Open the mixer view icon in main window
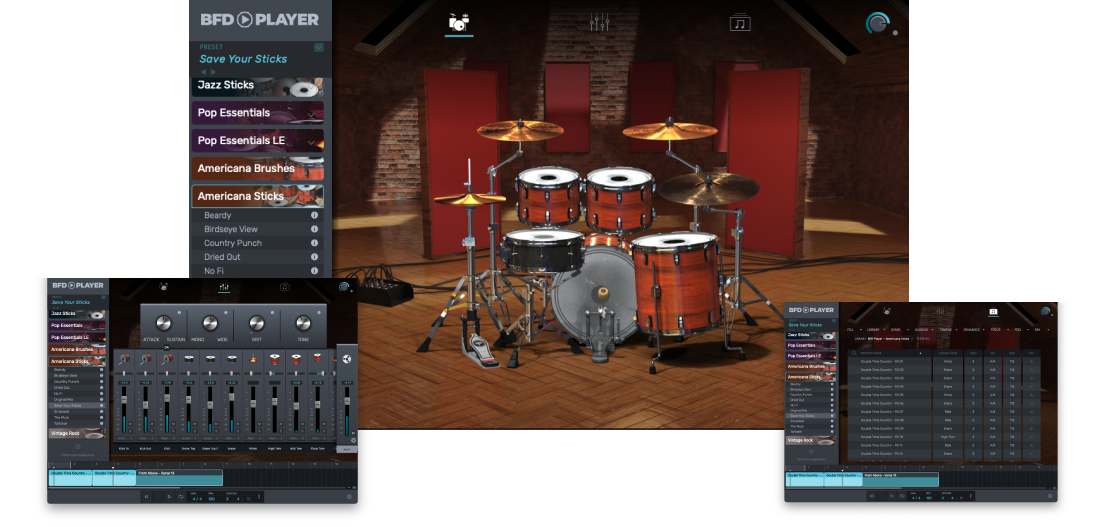The height and width of the screenshot is (527, 1100). pyautogui.click(x=599, y=22)
